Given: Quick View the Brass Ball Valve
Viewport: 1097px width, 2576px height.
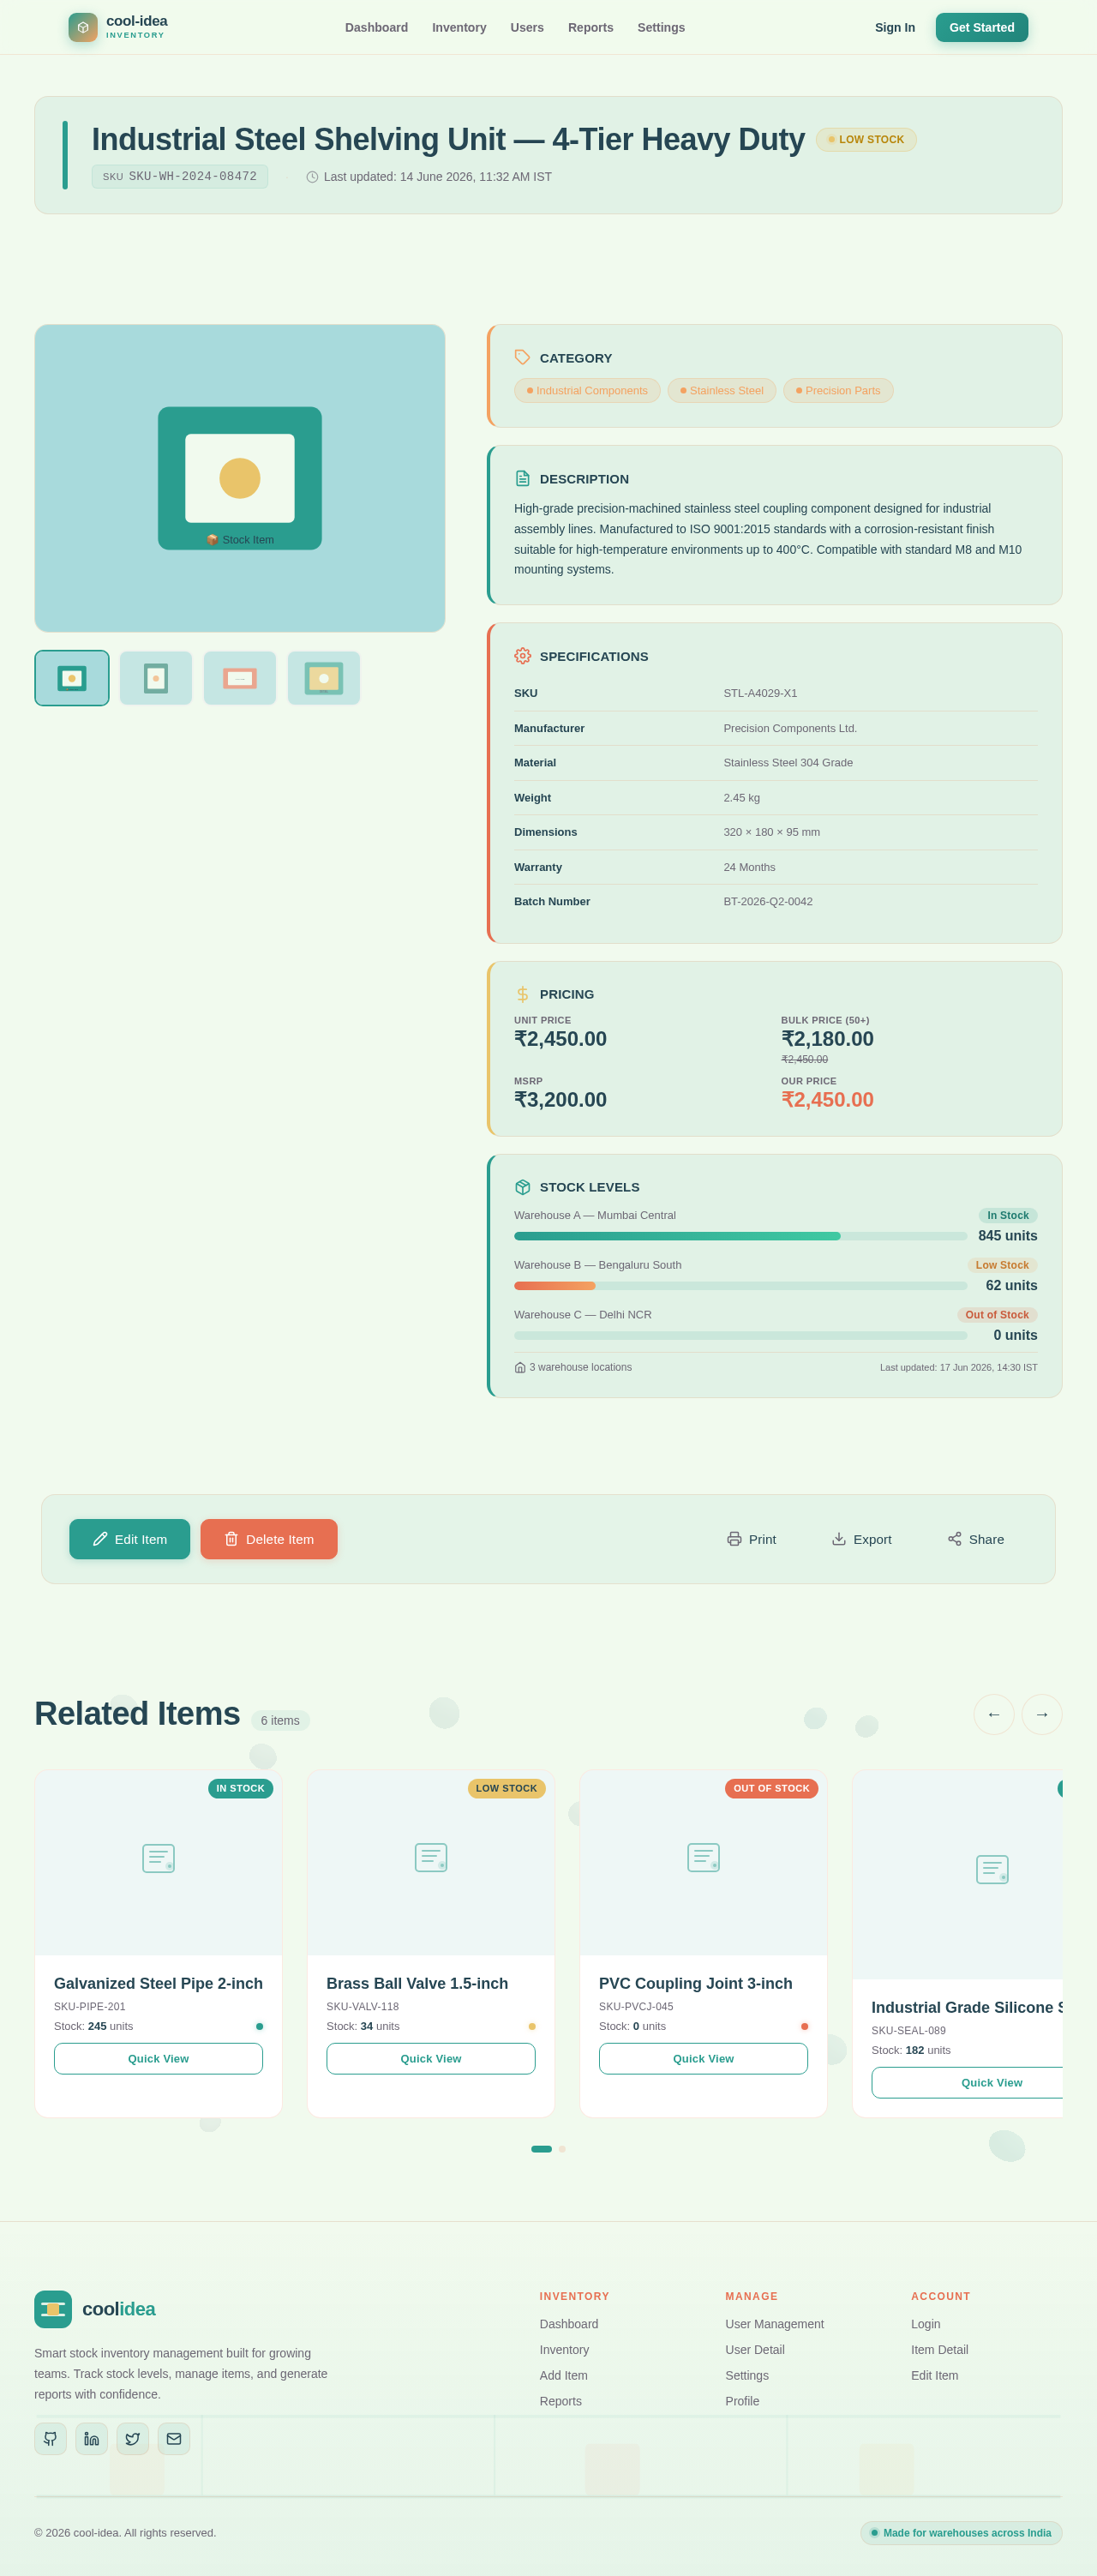Looking at the screenshot, I should tap(431, 2058).
